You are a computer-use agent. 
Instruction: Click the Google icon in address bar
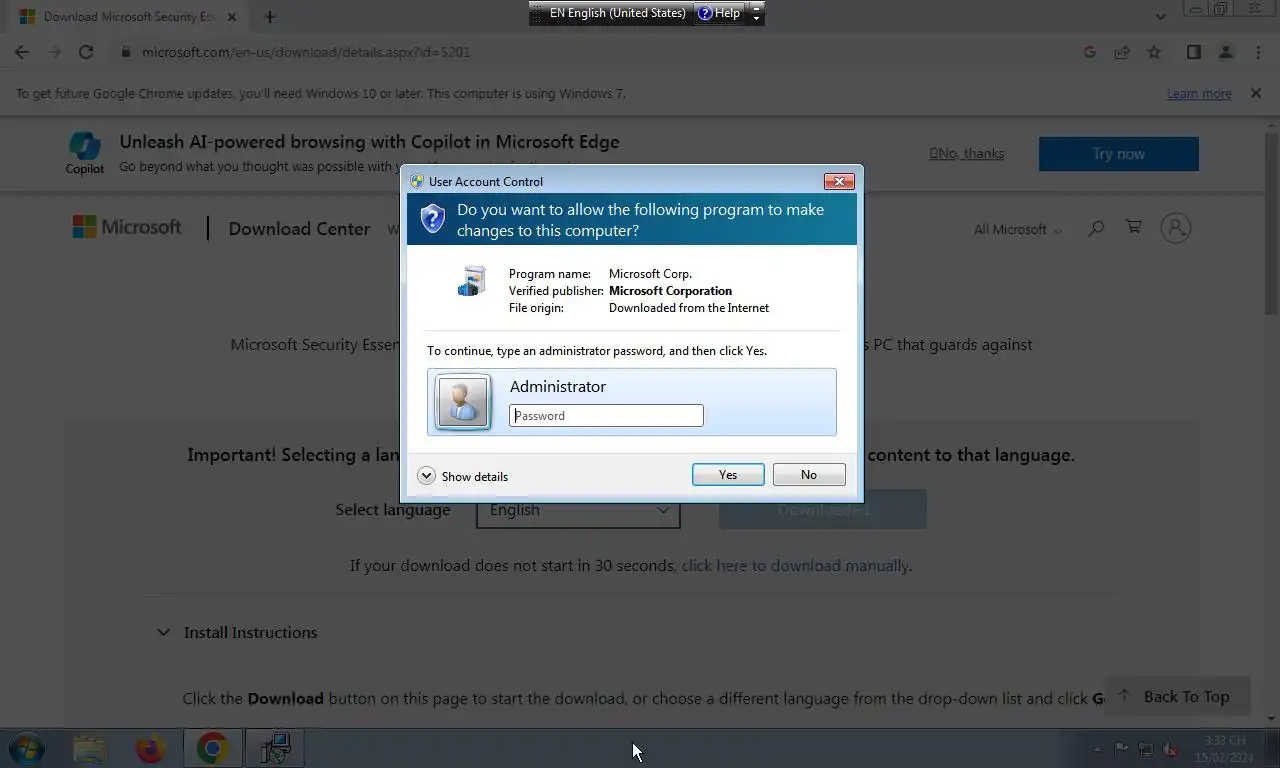pos(1090,52)
